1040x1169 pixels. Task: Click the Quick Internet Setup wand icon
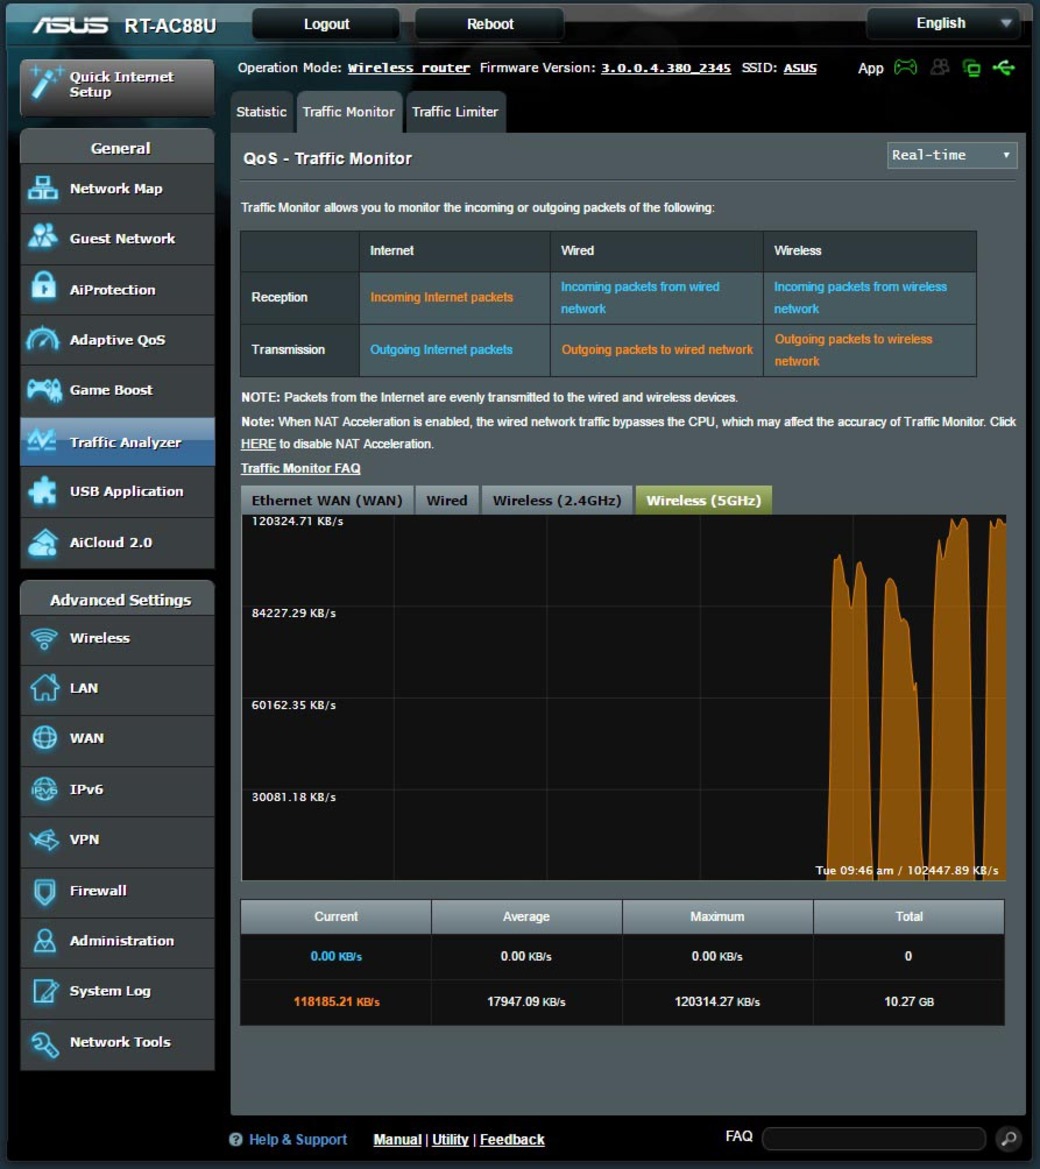point(45,84)
